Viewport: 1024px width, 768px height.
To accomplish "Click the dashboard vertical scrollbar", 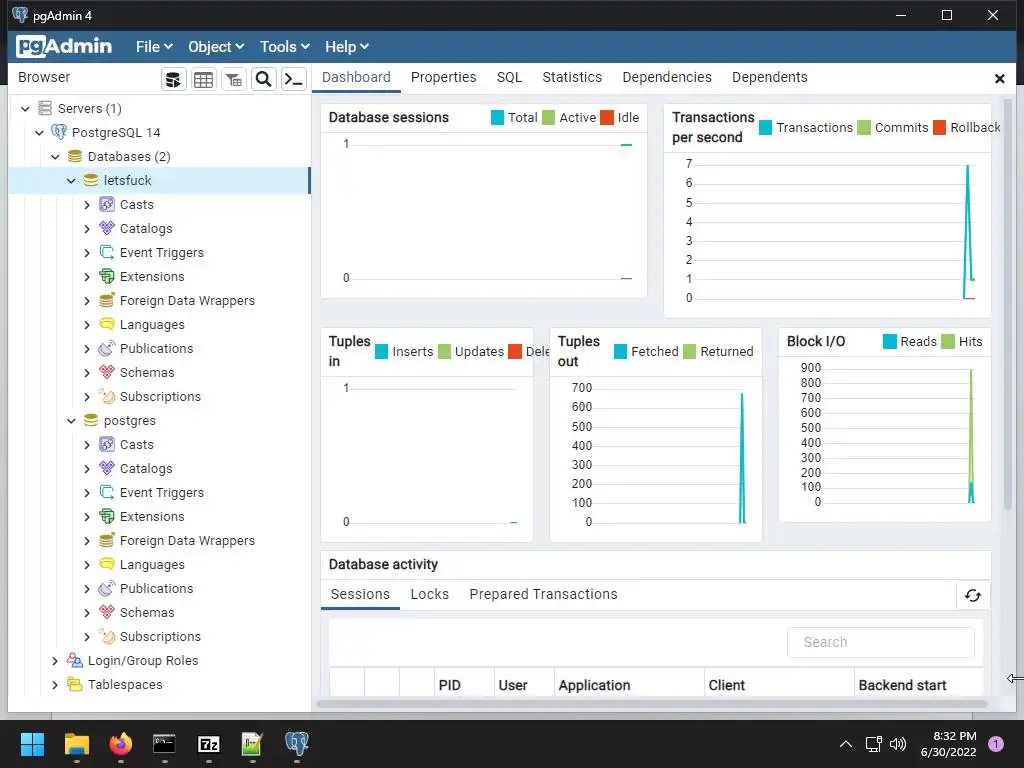I will pos(1008,304).
